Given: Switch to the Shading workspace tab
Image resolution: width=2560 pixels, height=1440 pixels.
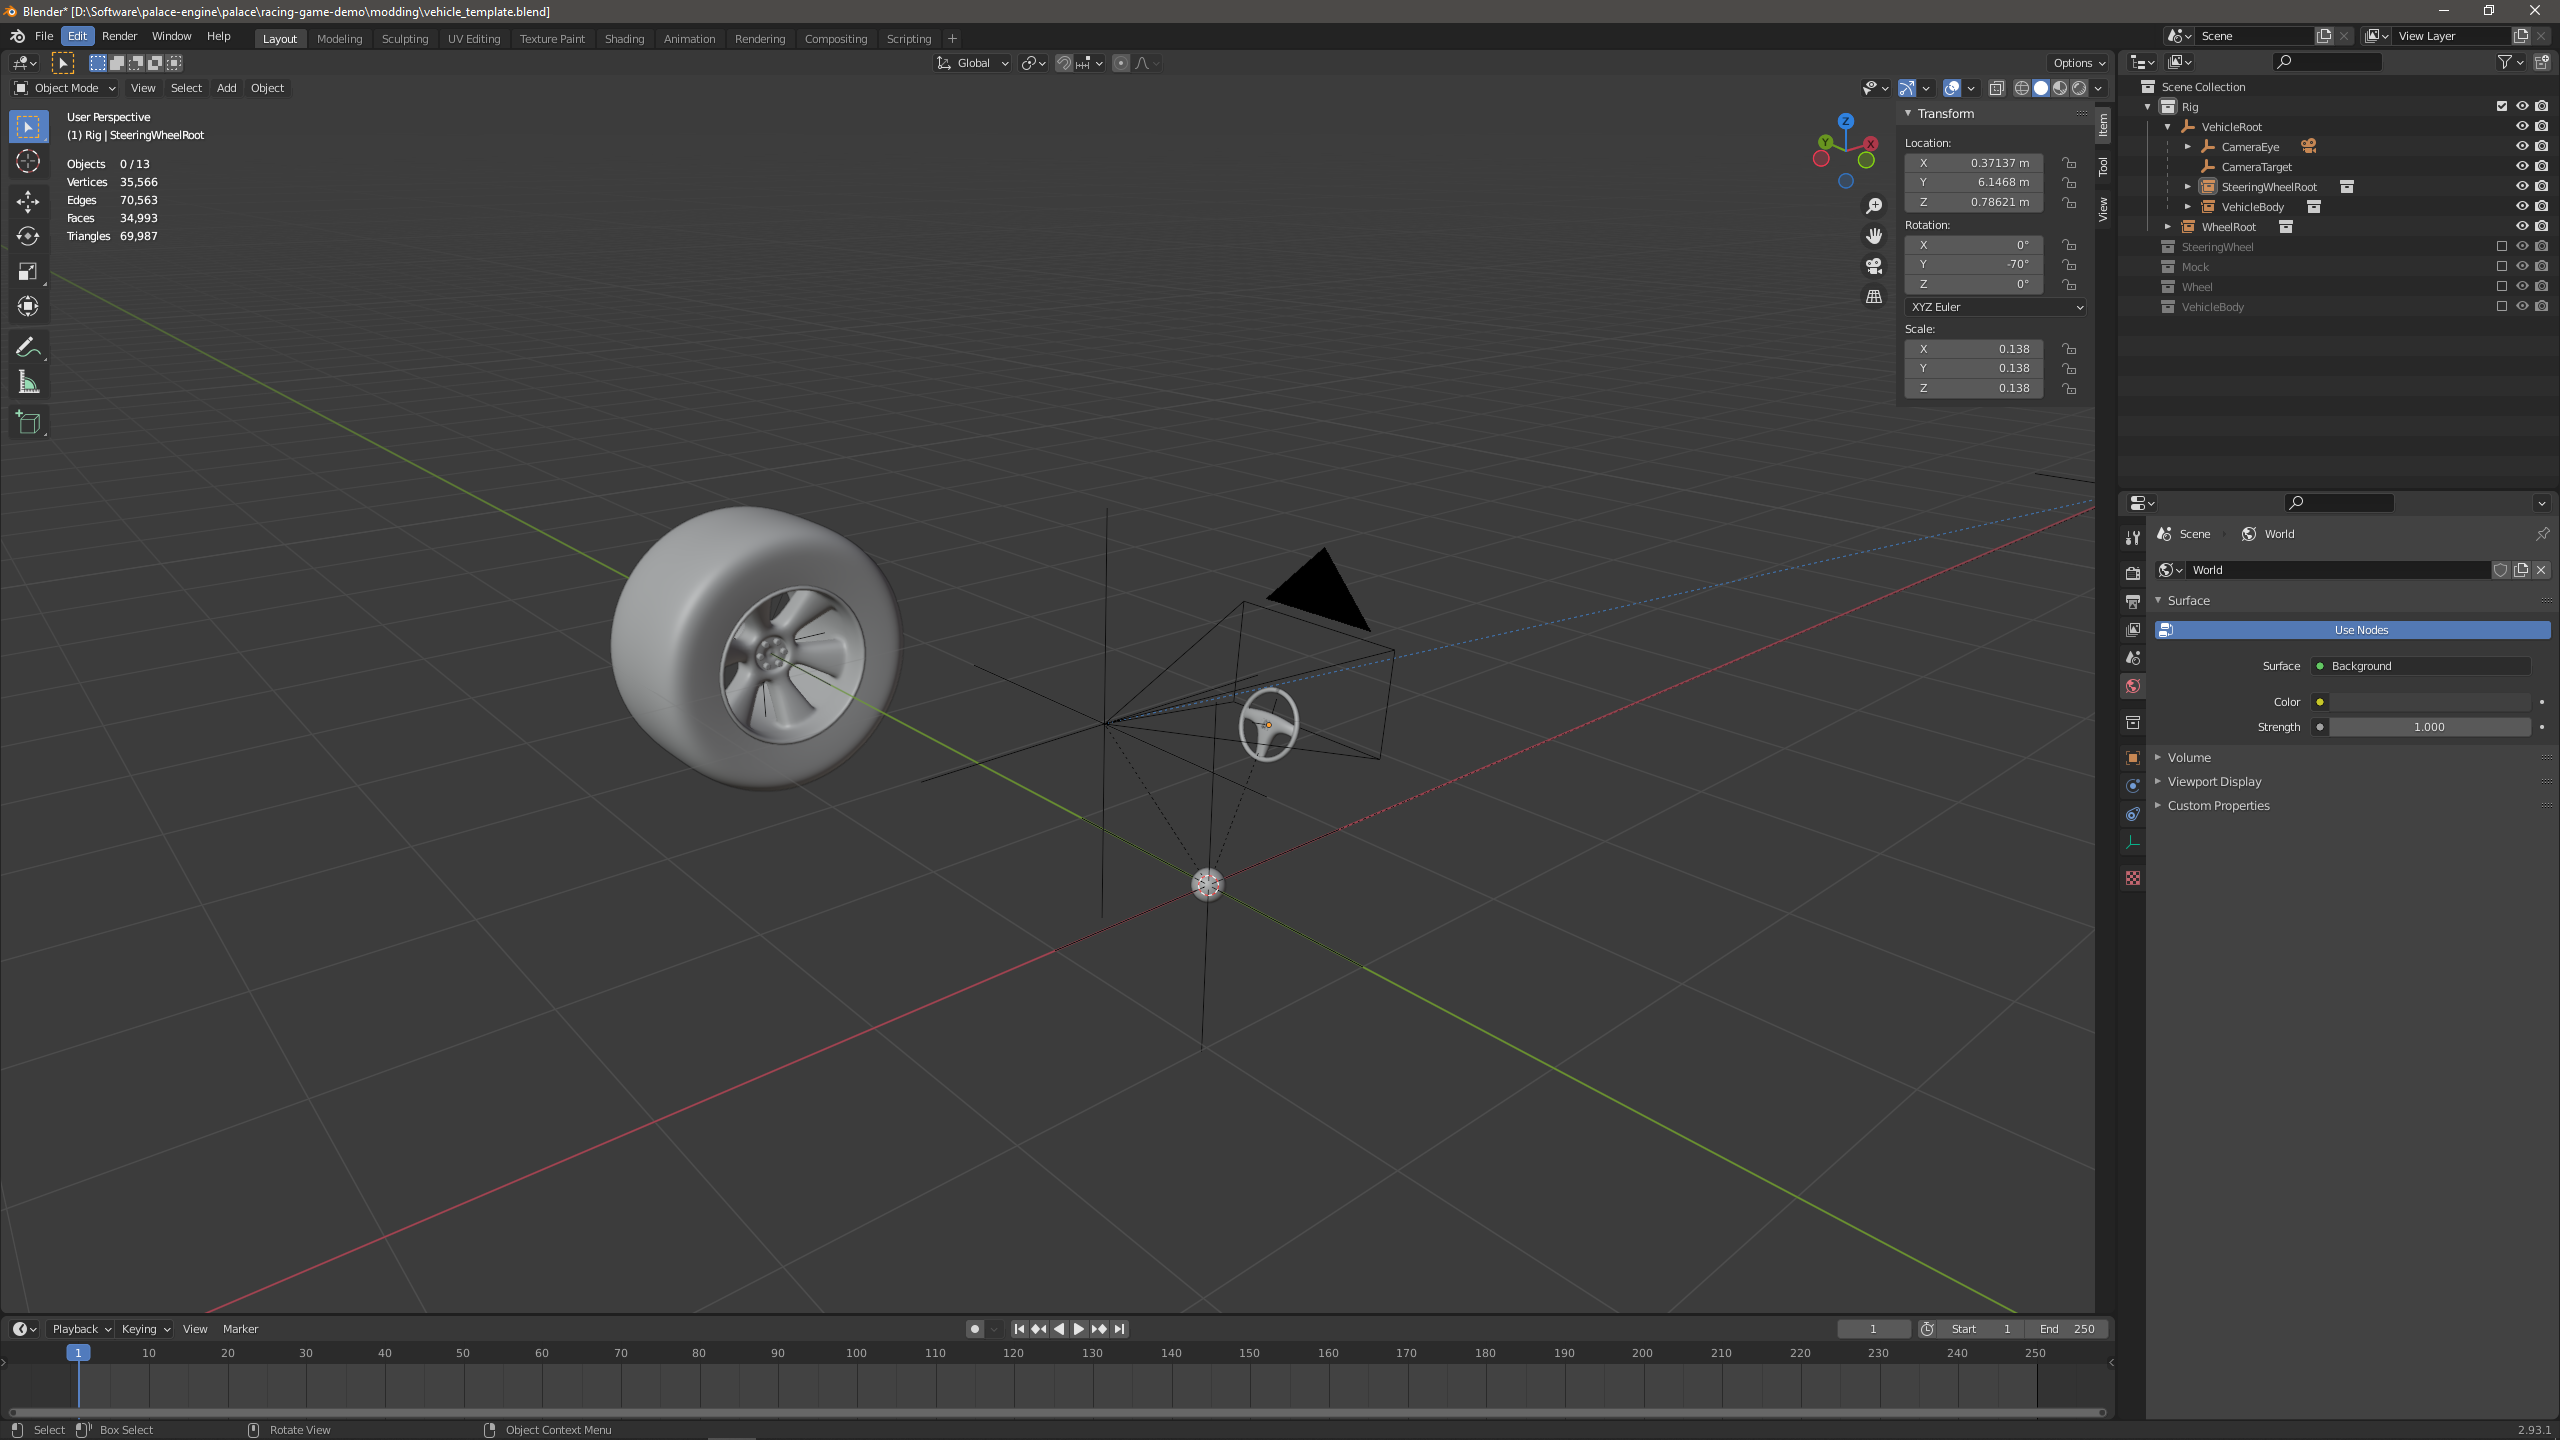Looking at the screenshot, I should click(624, 39).
